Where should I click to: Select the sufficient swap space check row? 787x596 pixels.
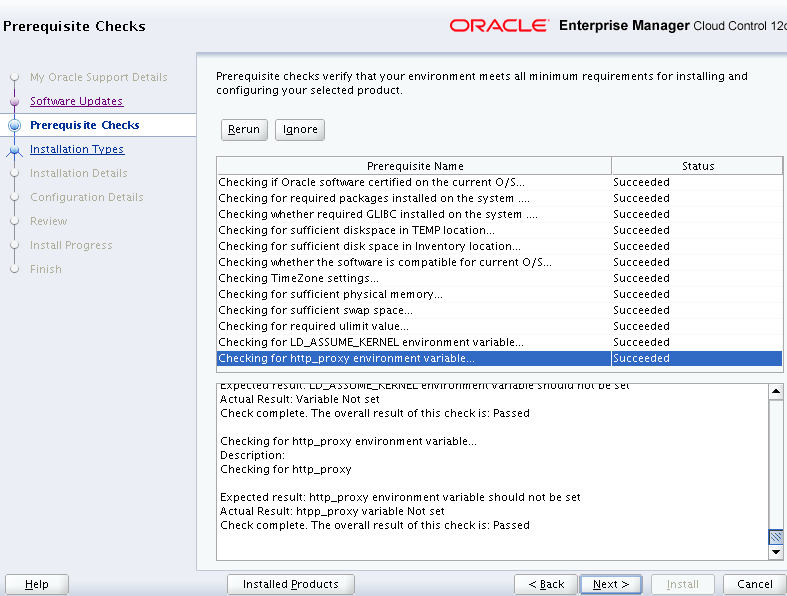click(414, 310)
